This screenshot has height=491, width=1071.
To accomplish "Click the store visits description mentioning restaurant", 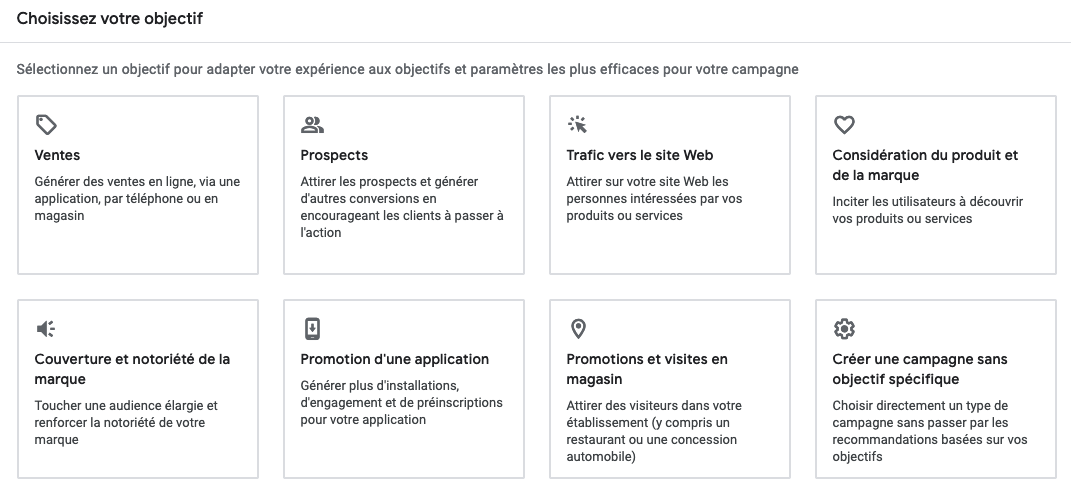I will [654, 431].
